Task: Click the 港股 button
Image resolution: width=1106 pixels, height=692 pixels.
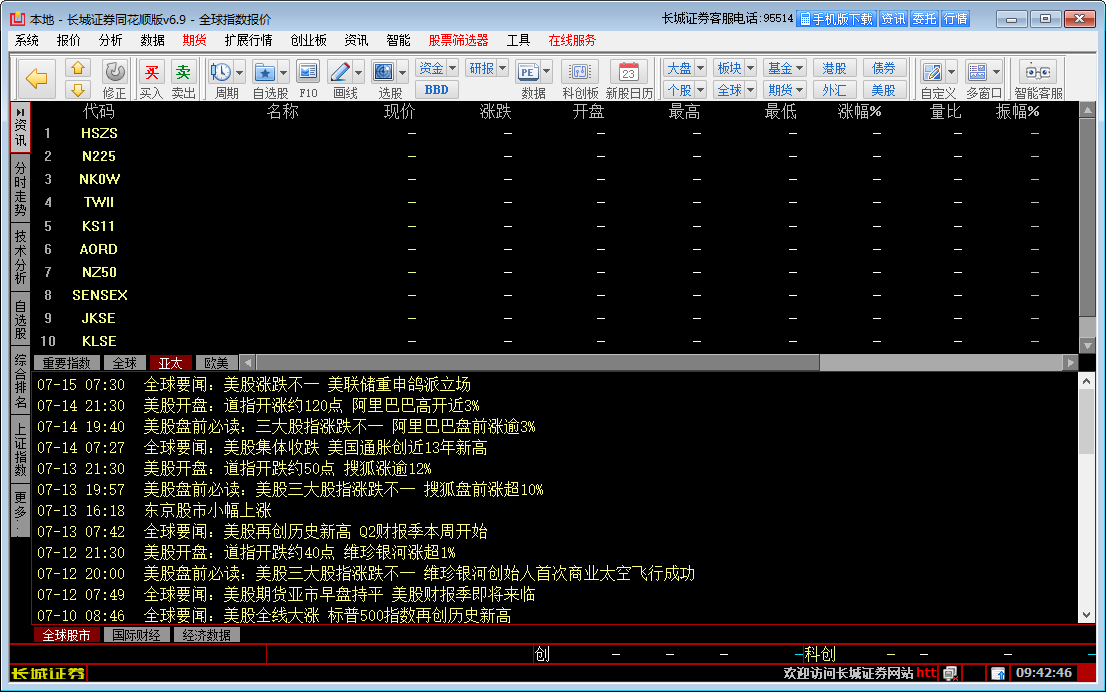Action: click(834, 68)
